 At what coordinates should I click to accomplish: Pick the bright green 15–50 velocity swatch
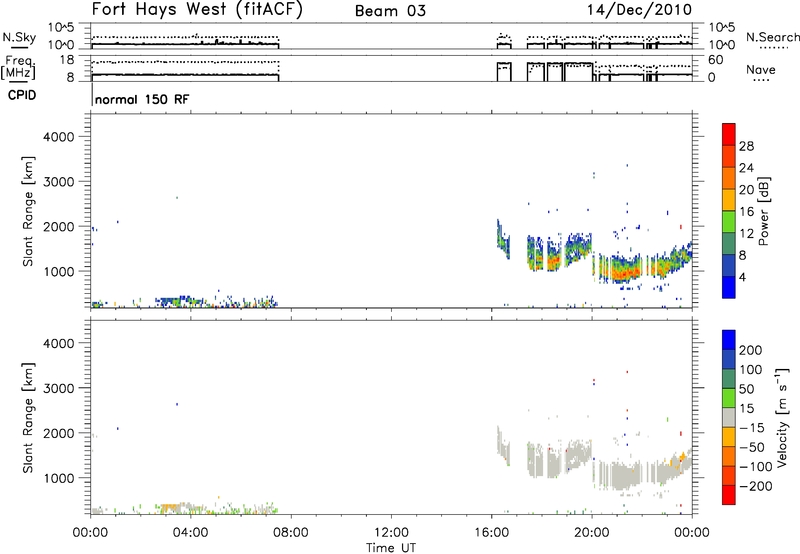coord(729,398)
